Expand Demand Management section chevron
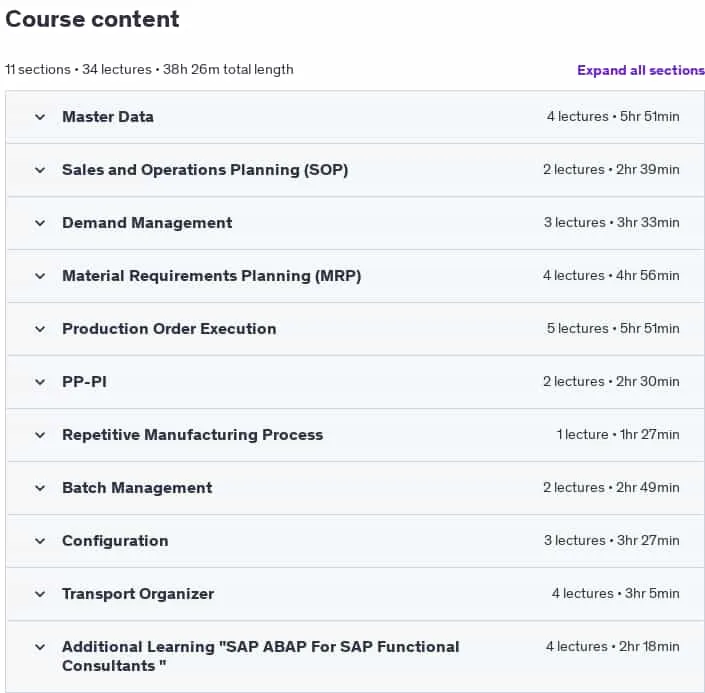Image resolution: width=705 pixels, height=693 pixels. 40,223
